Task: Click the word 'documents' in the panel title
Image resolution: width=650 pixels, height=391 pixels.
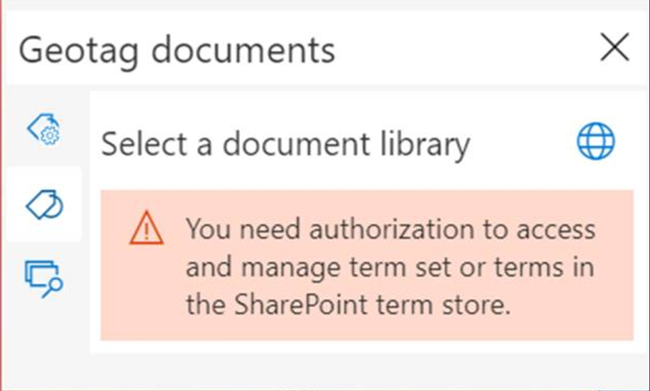Action: [243, 50]
